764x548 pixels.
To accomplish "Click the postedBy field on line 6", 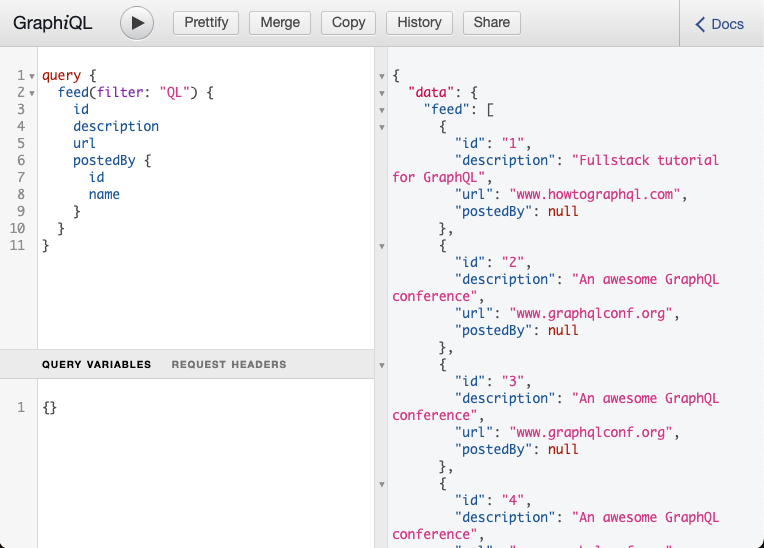I will pos(104,160).
